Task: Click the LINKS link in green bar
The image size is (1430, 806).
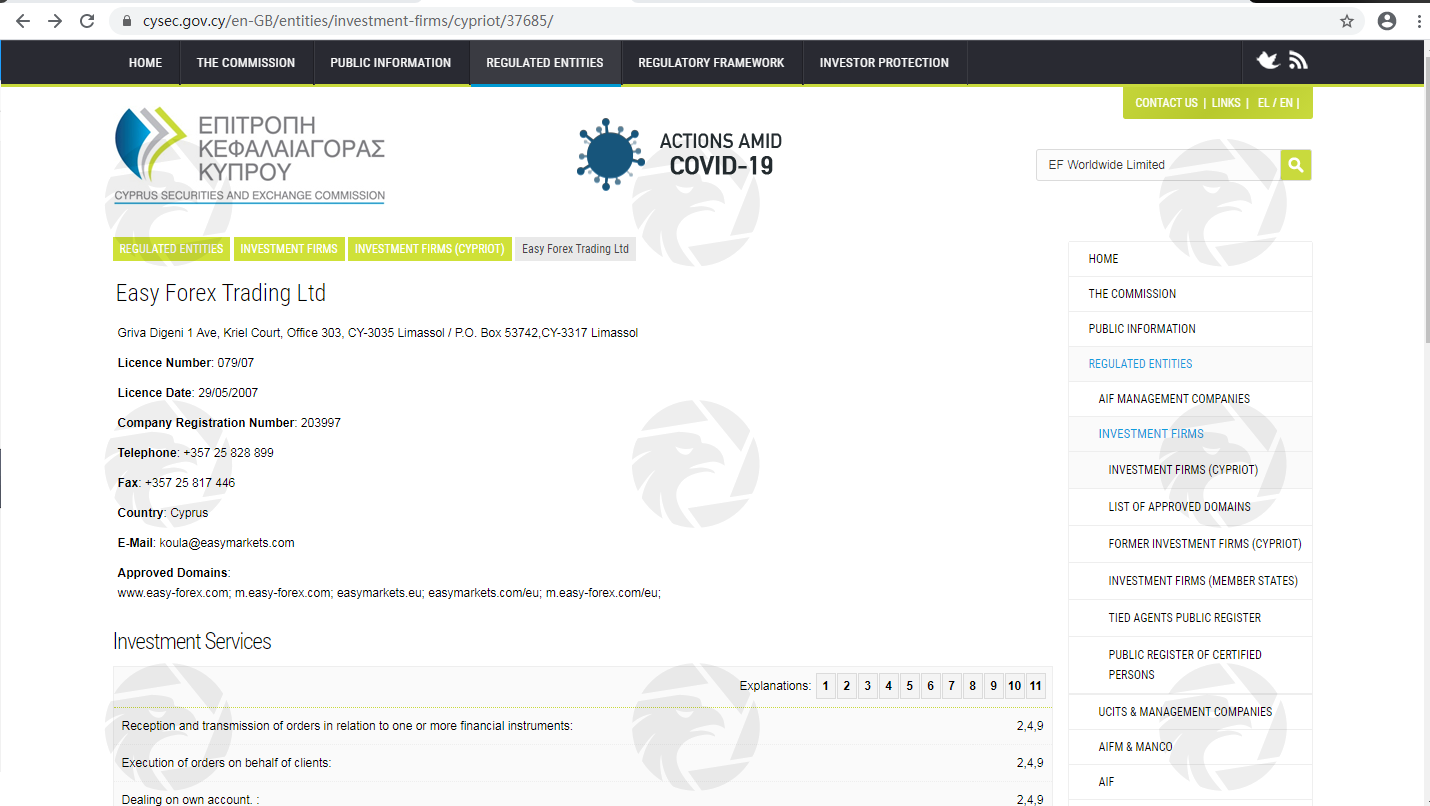Action: [1226, 103]
